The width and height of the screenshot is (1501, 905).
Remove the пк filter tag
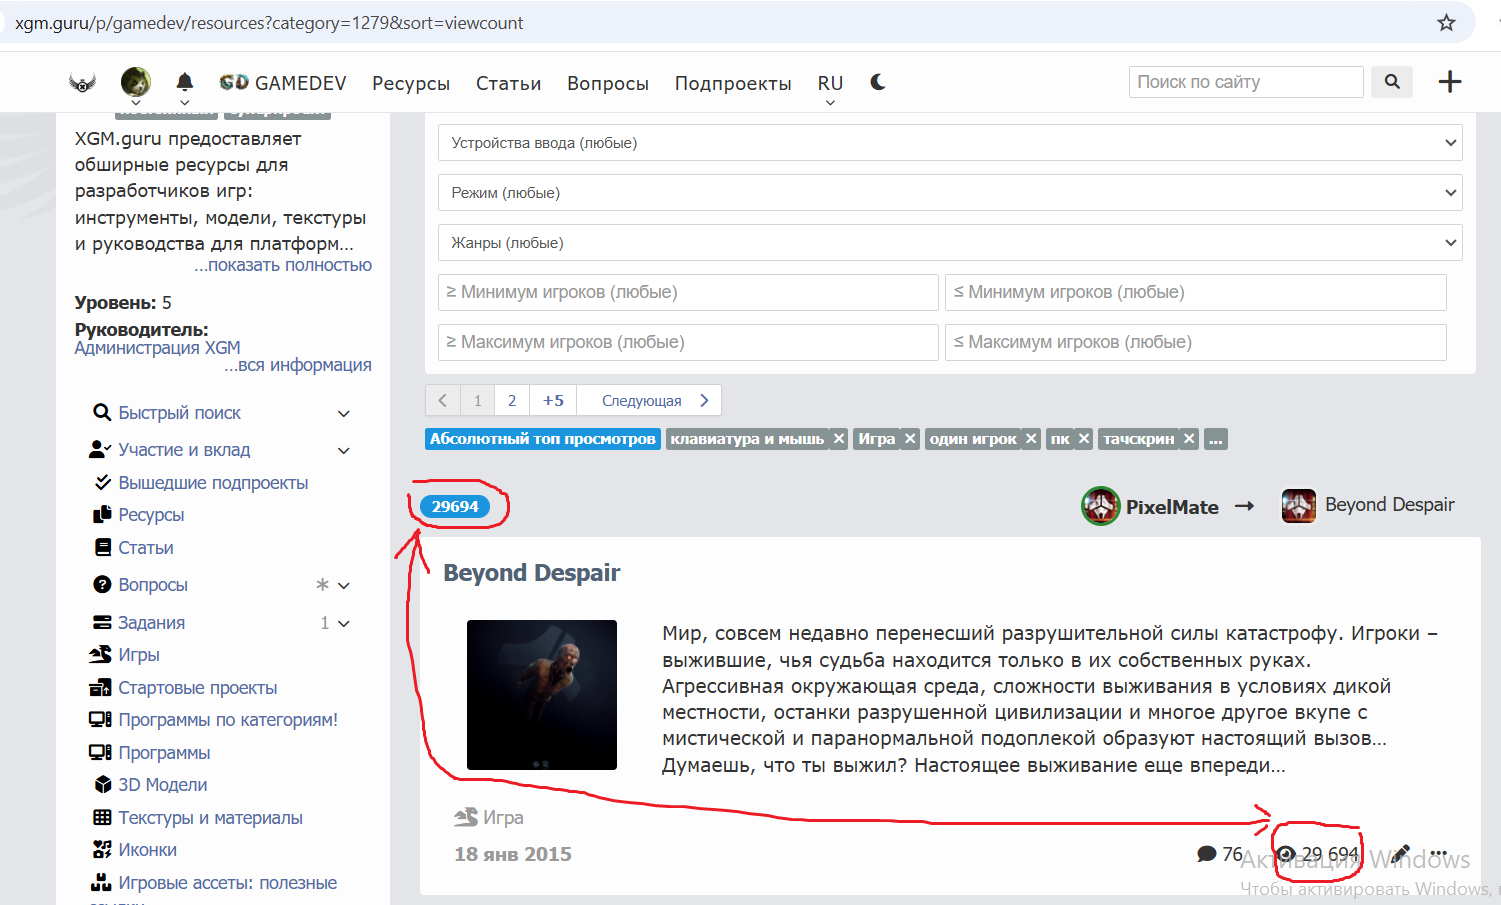(x=1083, y=439)
